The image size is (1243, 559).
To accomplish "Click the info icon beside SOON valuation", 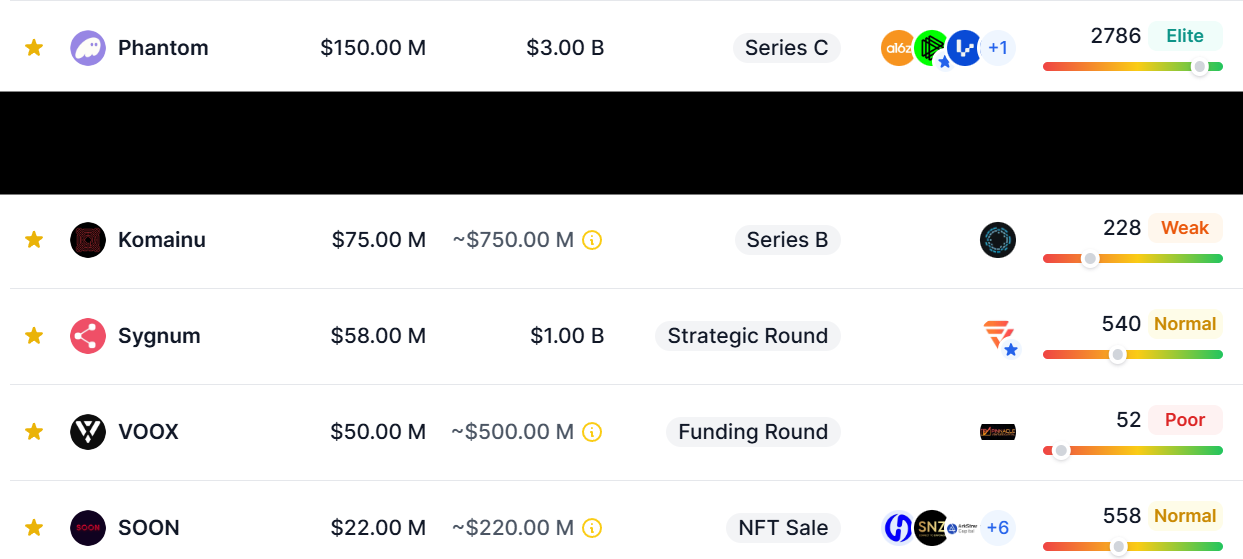I will tap(592, 528).
